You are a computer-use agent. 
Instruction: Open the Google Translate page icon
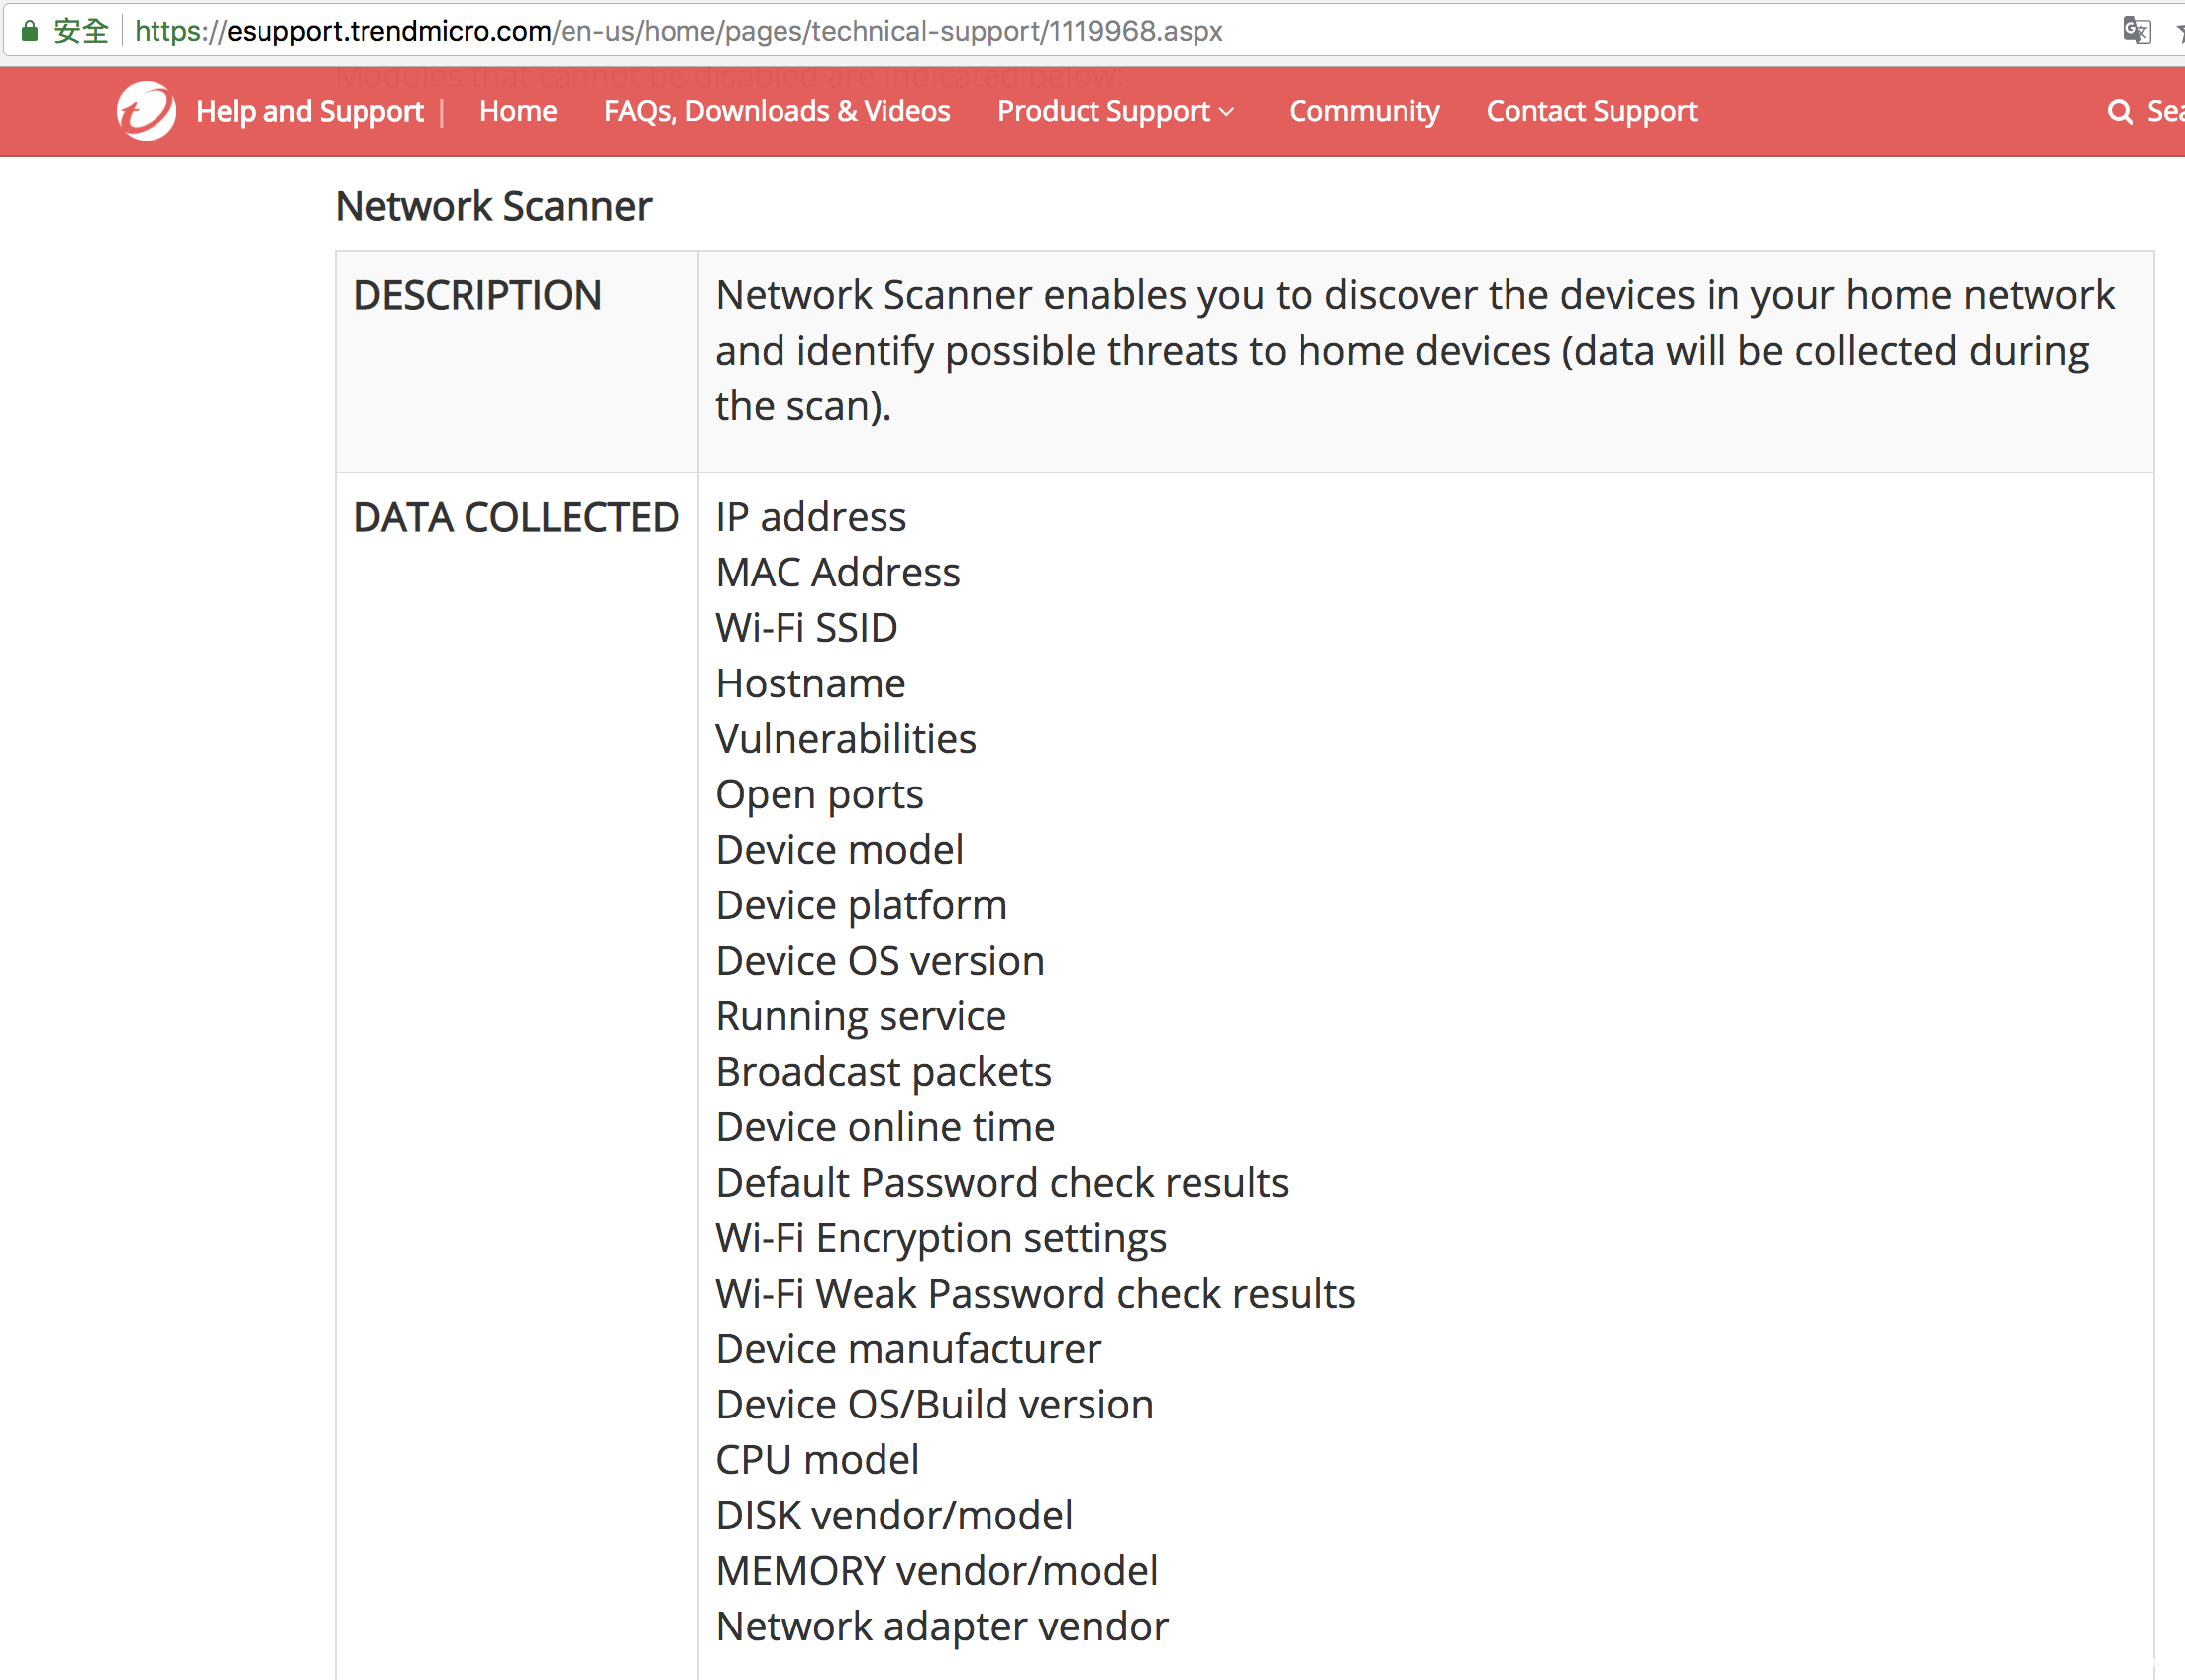coord(2135,31)
